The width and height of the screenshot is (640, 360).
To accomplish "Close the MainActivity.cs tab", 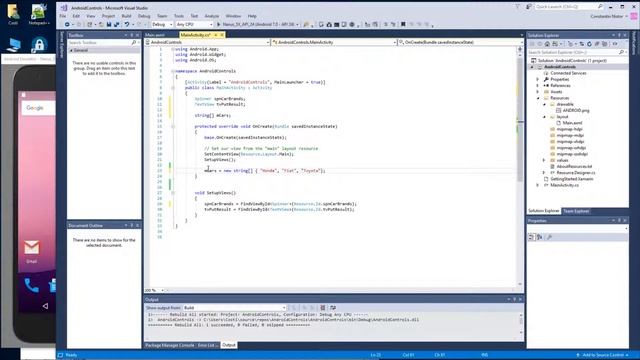I will click(x=222, y=35).
